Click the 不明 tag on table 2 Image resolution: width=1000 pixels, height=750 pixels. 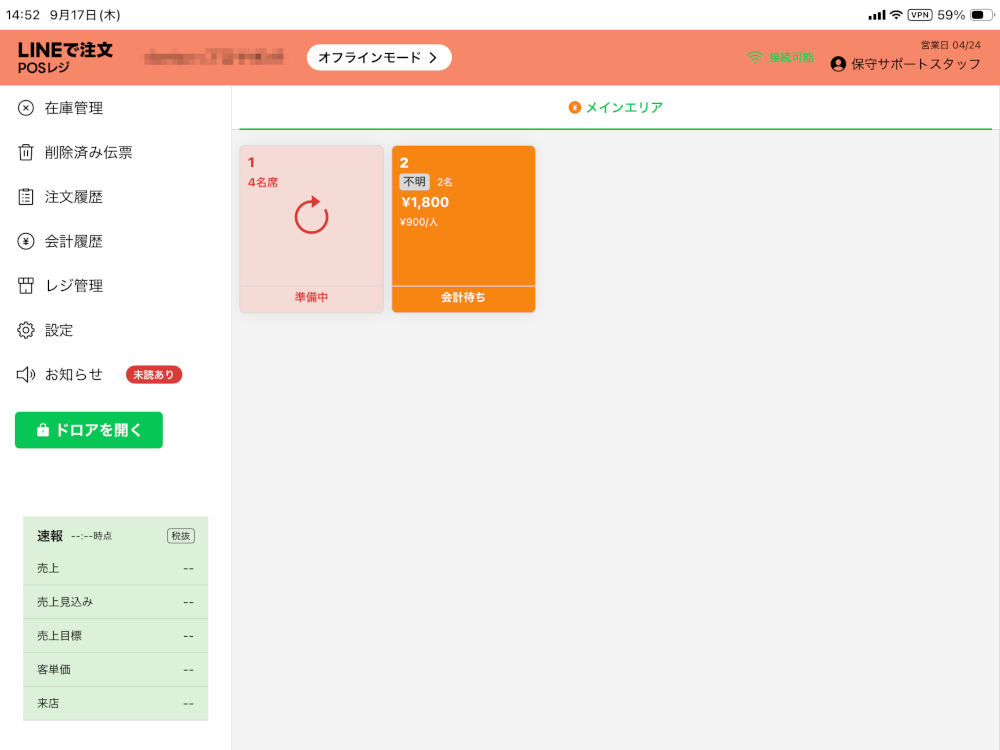pos(415,182)
